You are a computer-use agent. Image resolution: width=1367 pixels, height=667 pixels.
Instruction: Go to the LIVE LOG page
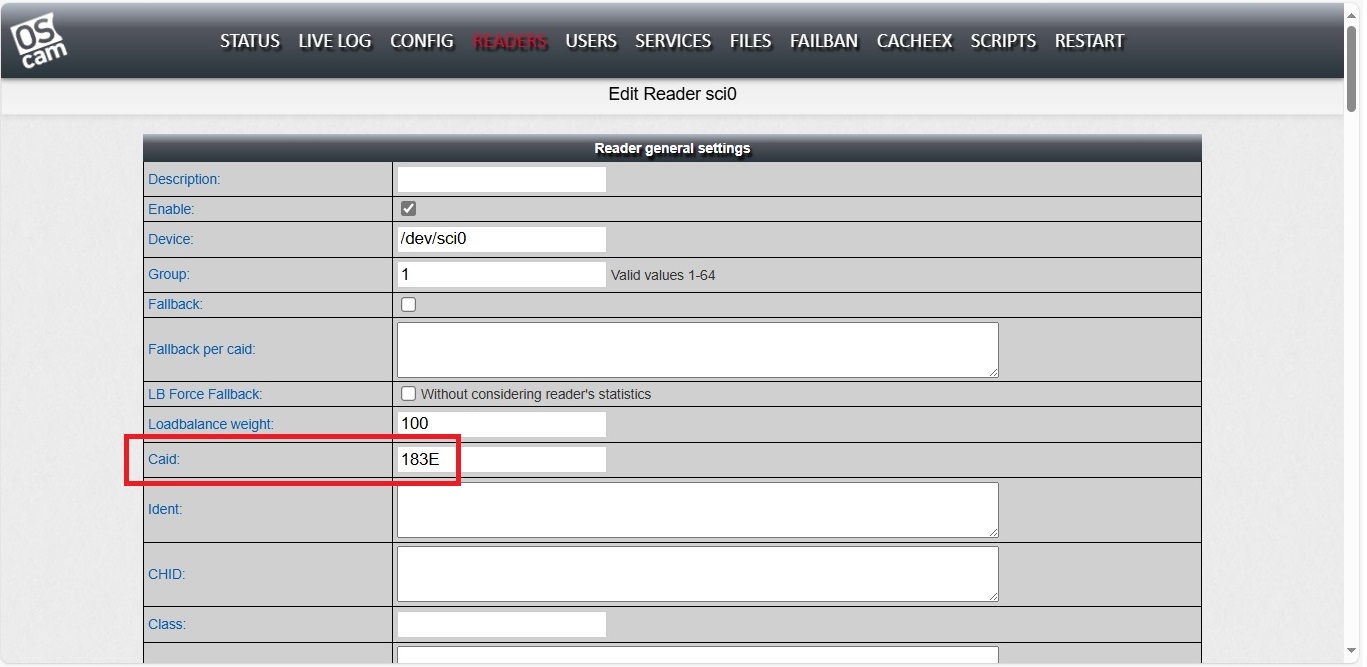pyautogui.click(x=334, y=41)
